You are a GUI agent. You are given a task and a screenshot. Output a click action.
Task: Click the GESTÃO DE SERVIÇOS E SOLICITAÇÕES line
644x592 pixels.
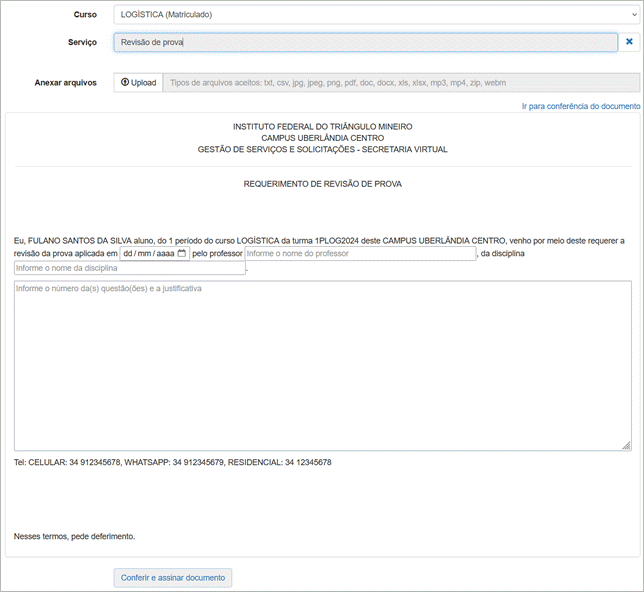(322, 150)
